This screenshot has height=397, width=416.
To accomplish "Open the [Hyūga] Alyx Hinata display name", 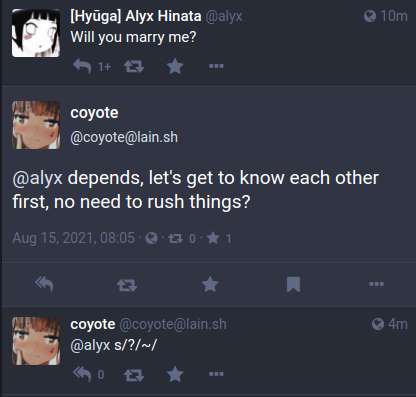I will [x=136, y=16].
